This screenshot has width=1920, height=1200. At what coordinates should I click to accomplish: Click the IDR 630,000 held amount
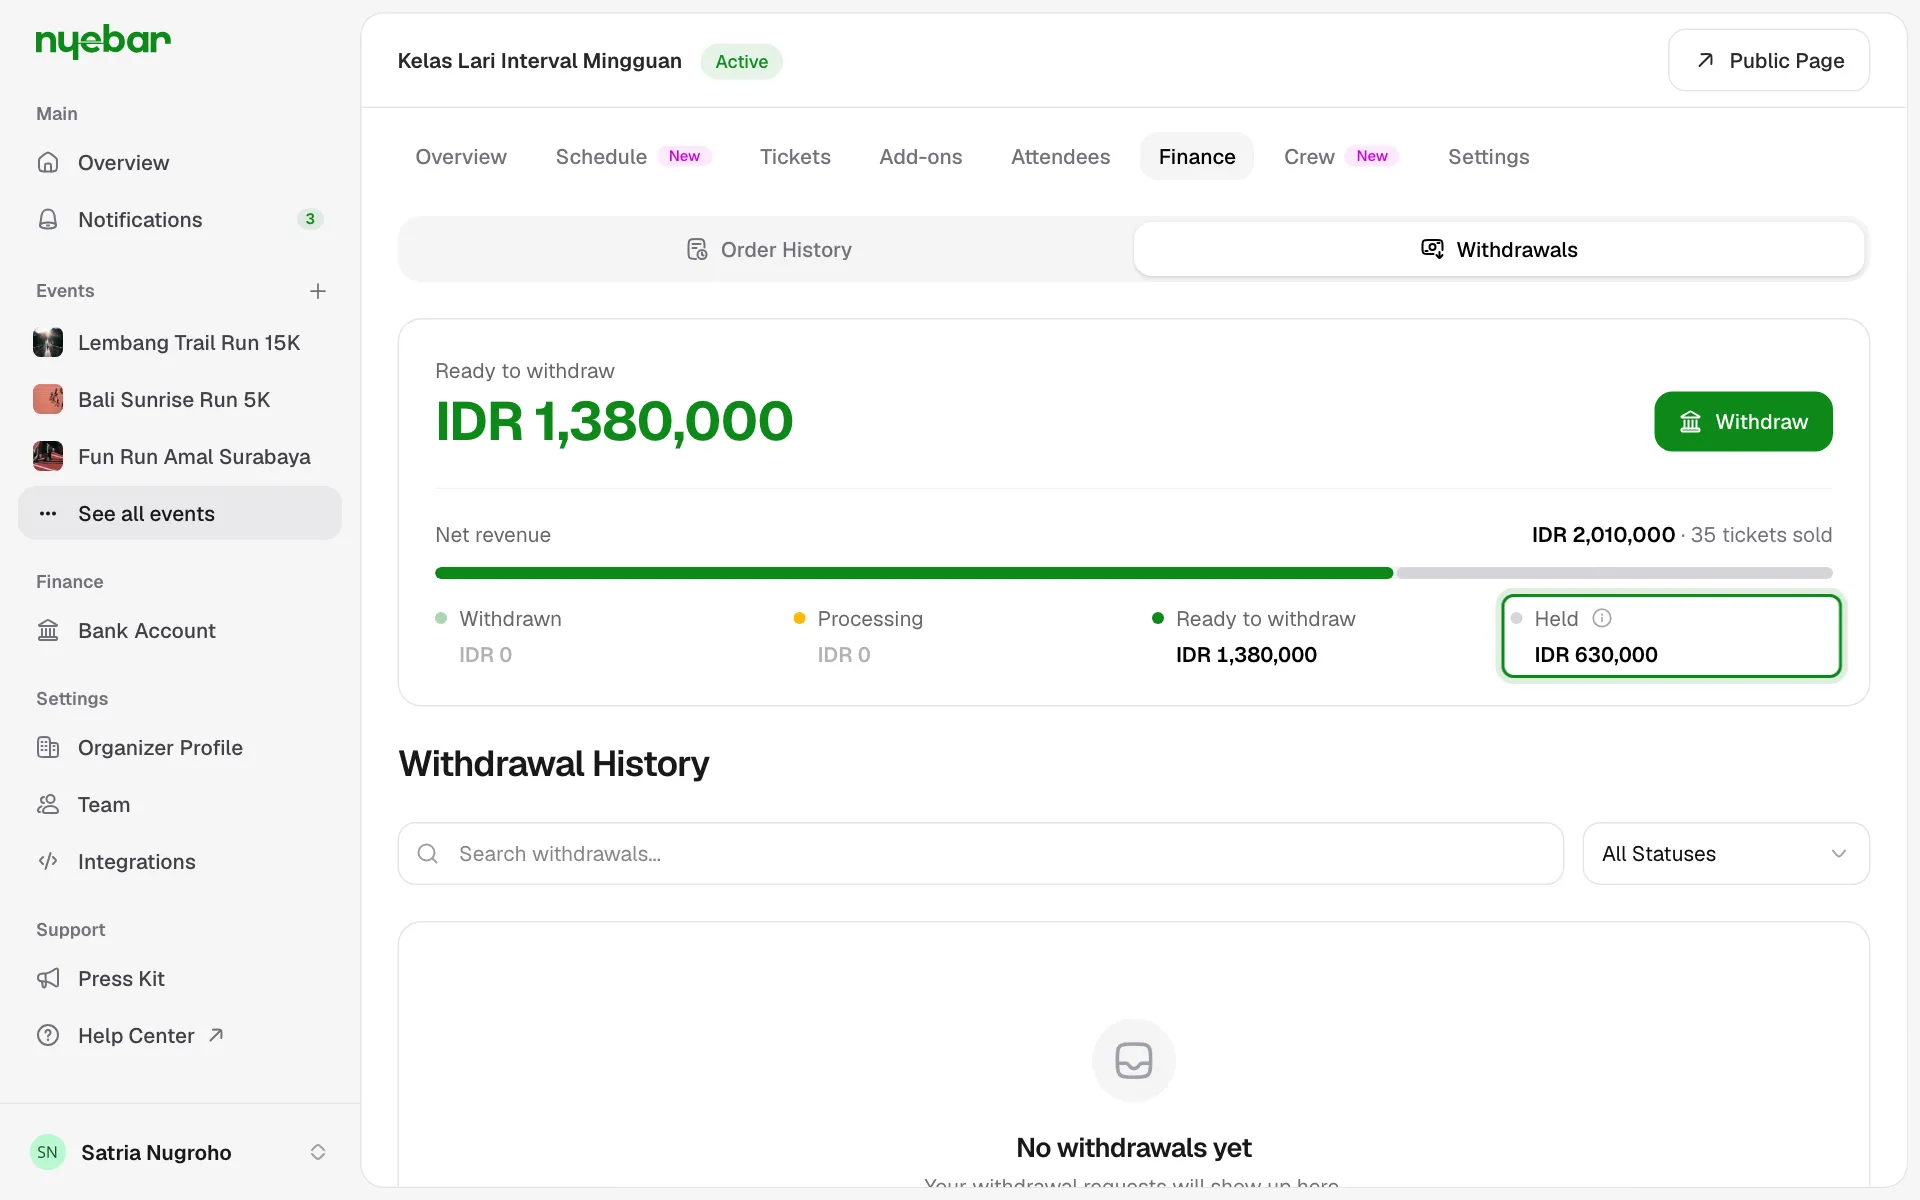click(x=1595, y=655)
